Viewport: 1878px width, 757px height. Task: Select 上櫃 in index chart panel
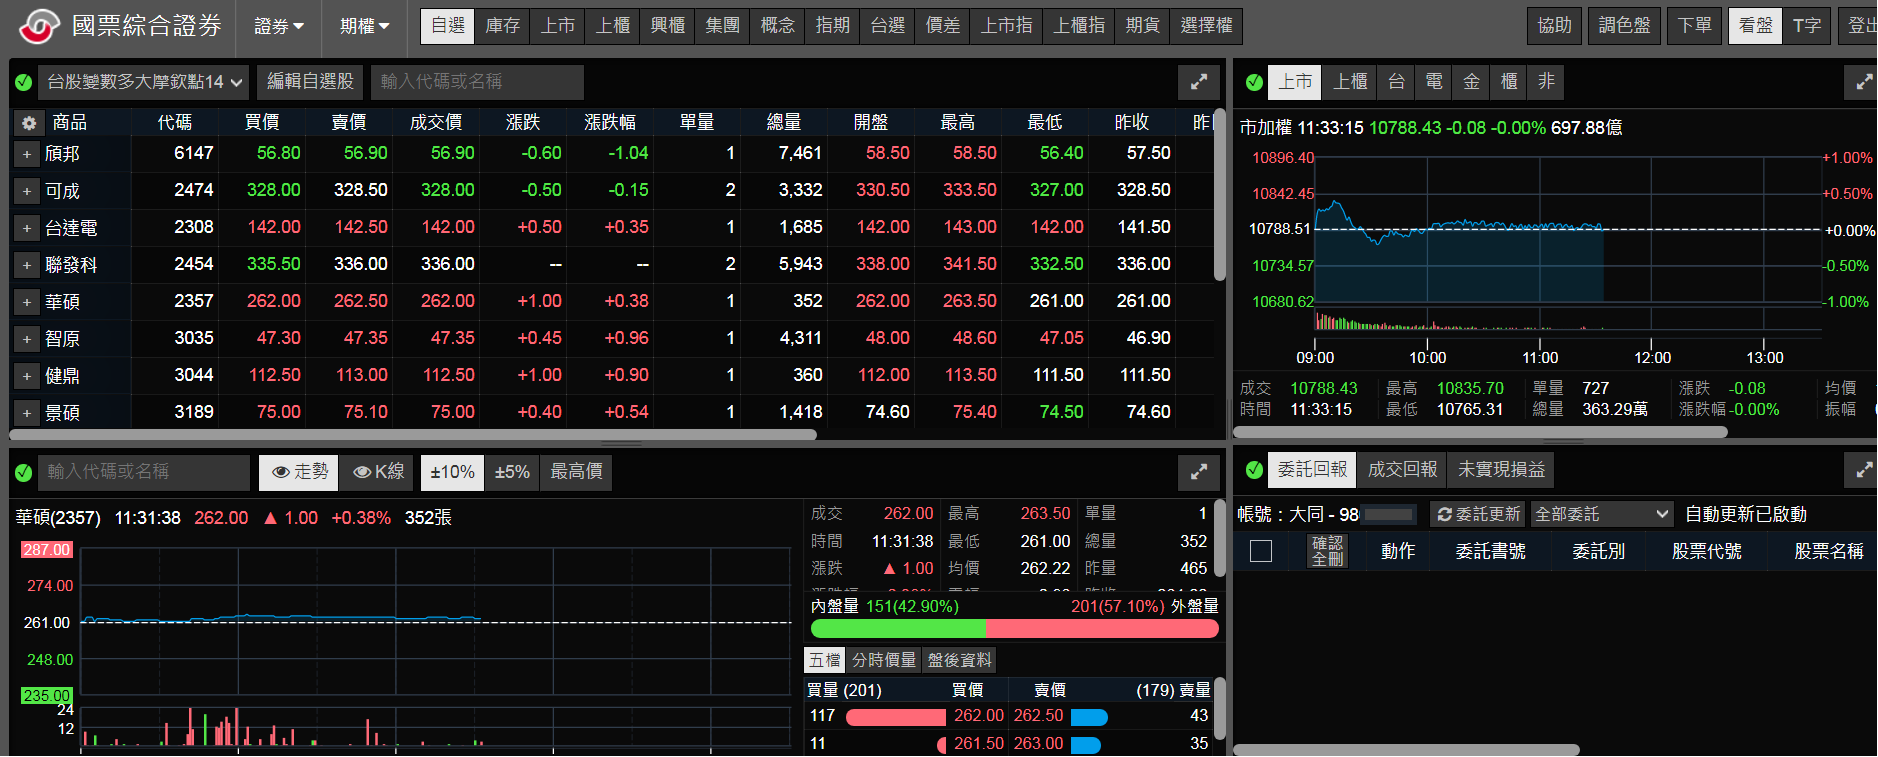1349,82
